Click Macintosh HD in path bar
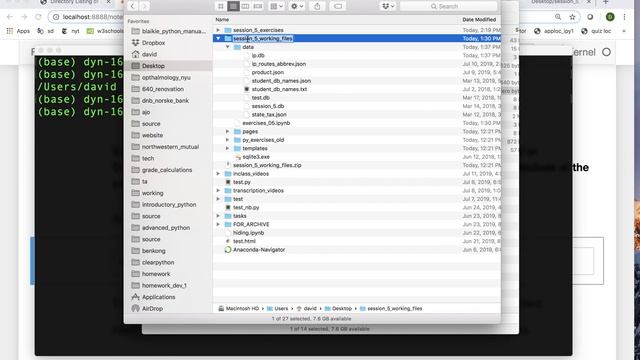Image resolution: width=640 pixels, height=360 pixels. pos(239,309)
